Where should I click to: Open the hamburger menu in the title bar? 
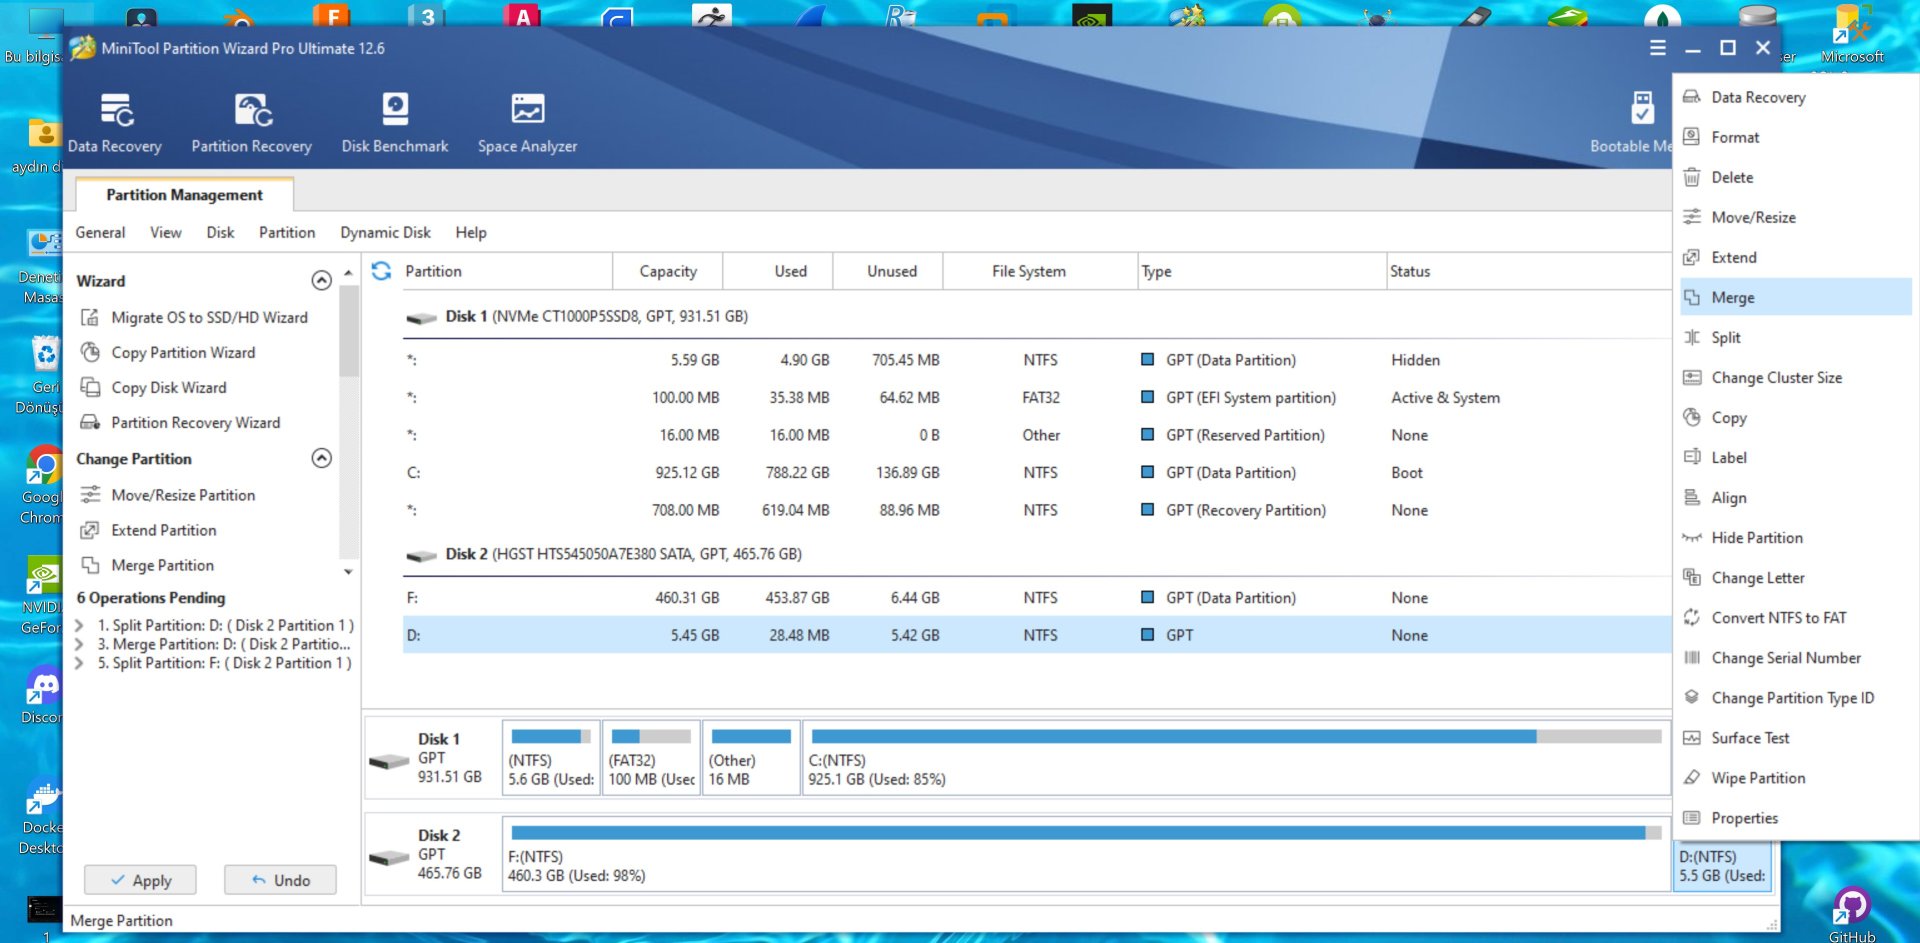pos(1657,48)
